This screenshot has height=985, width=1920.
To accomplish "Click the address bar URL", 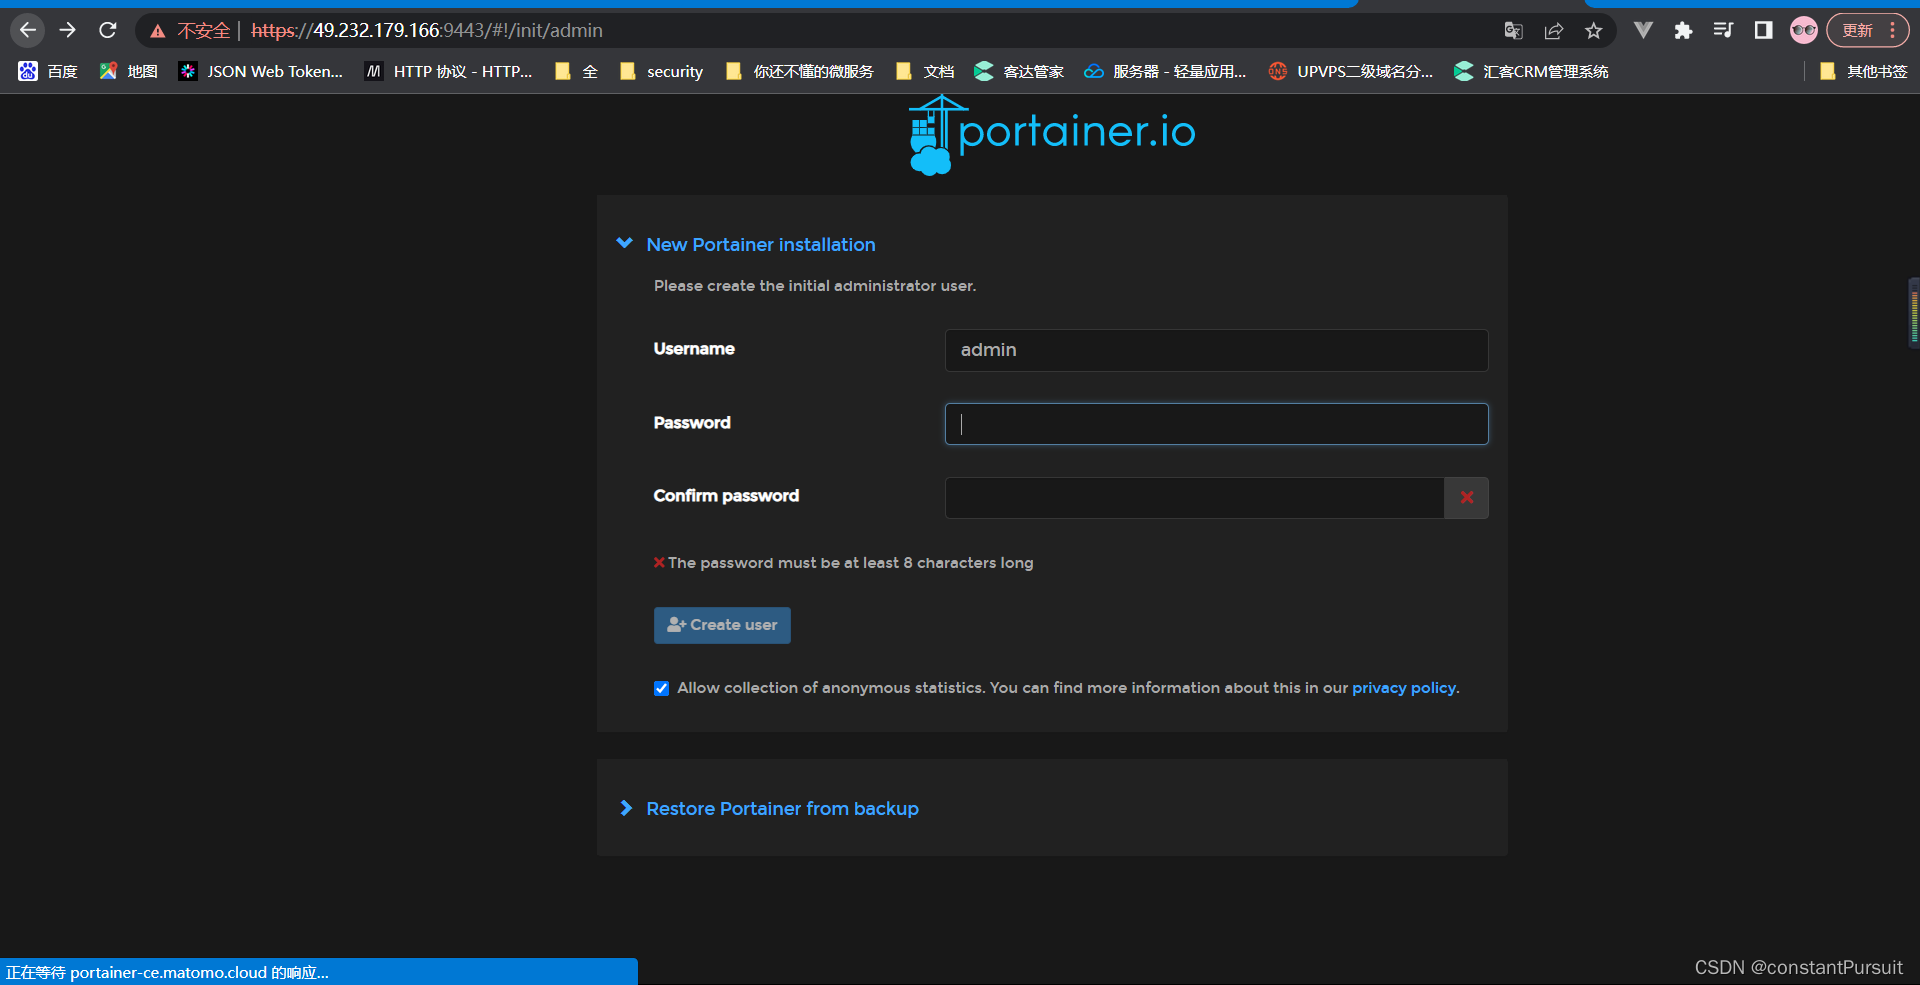I will point(427,31).
